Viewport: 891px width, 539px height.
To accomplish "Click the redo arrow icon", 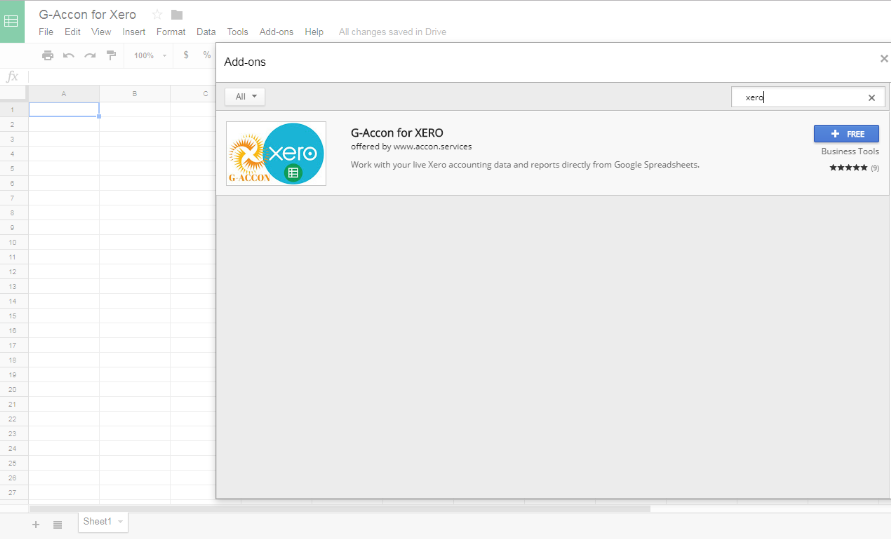I will (90, 55).
